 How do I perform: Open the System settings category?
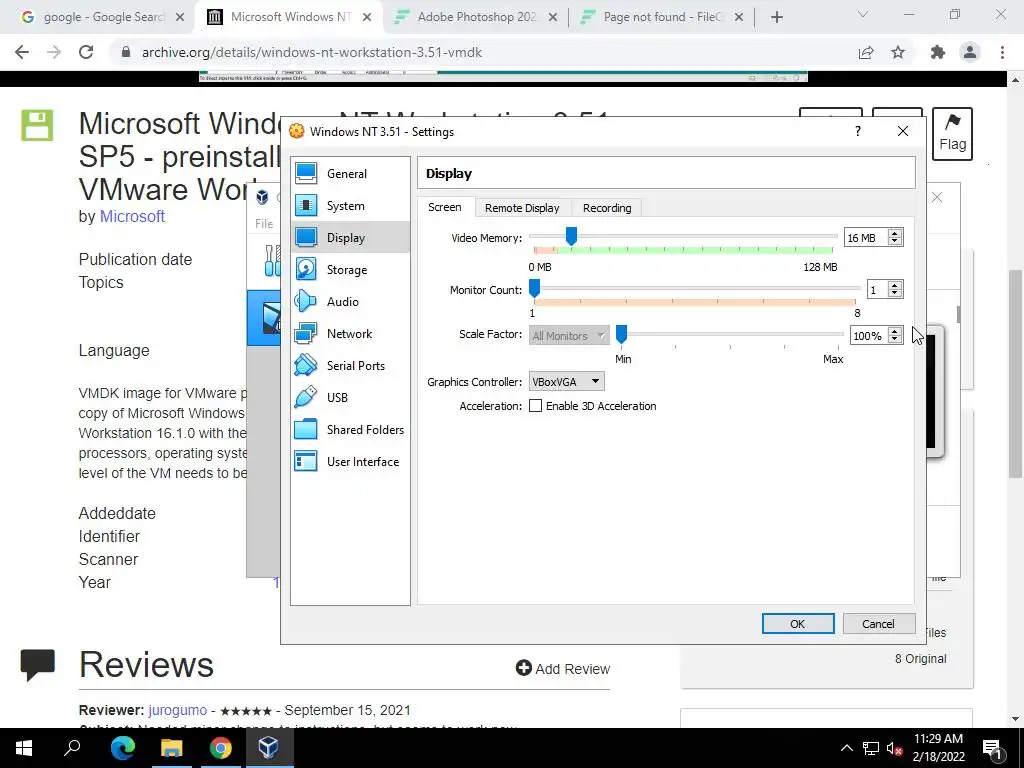coord(350,206)
